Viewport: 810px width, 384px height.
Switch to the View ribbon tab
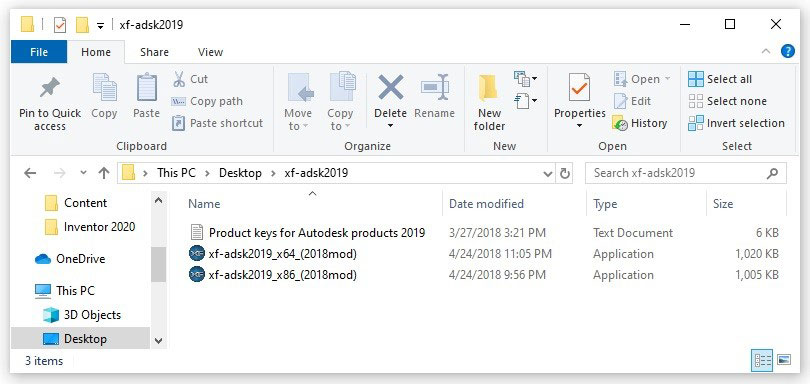(210, 52)
